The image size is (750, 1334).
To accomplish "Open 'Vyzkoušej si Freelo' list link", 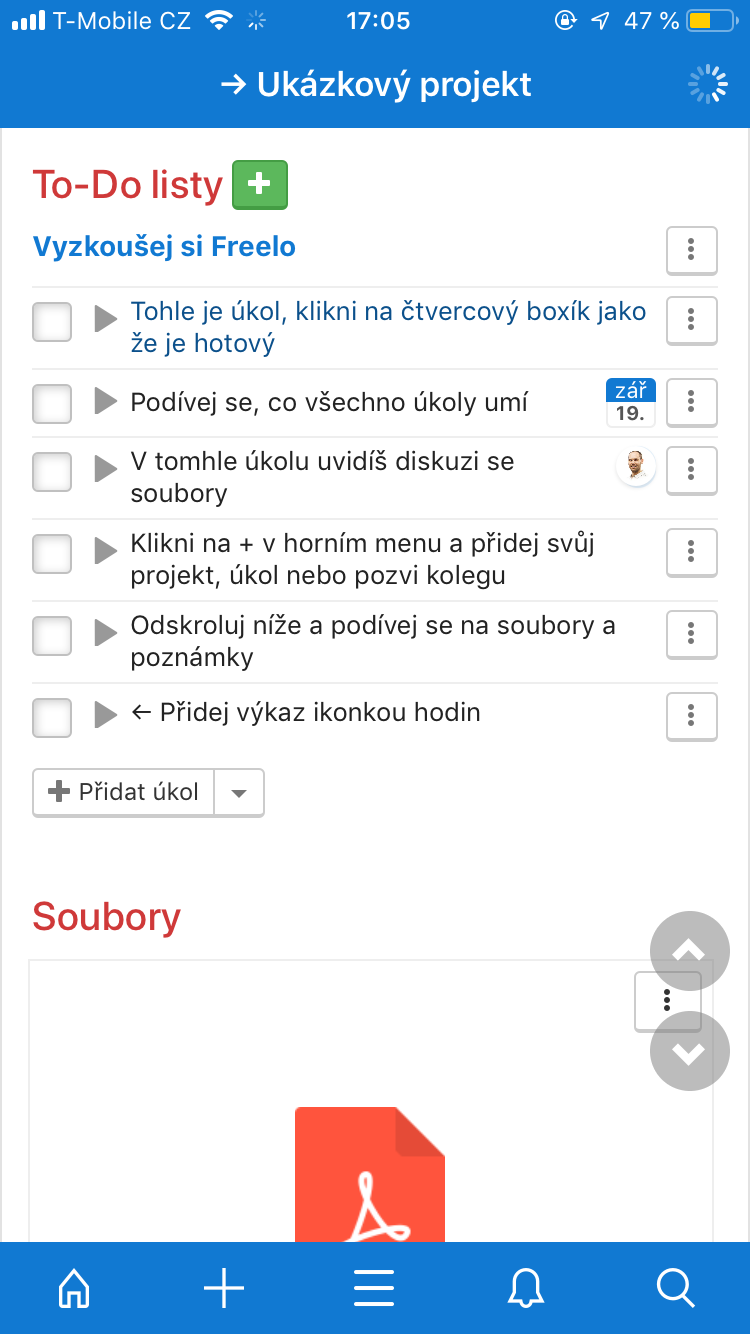I will coord(164,247).
